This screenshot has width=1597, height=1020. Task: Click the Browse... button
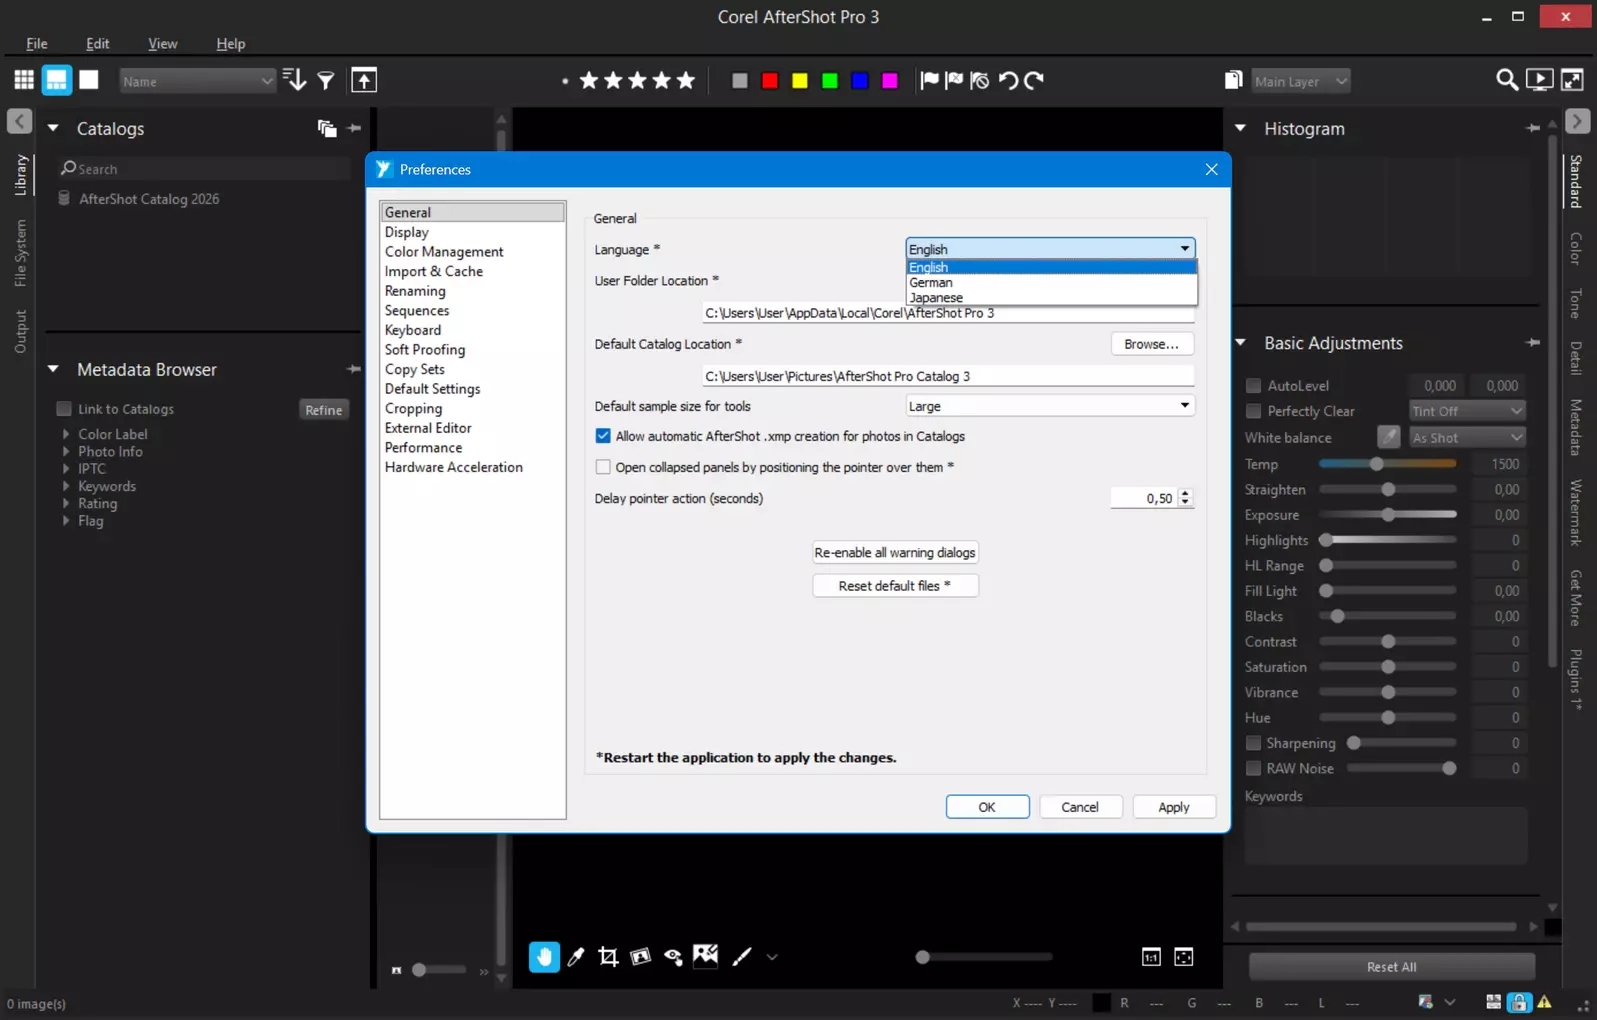pyautogui.click(x=1151, y=344)
